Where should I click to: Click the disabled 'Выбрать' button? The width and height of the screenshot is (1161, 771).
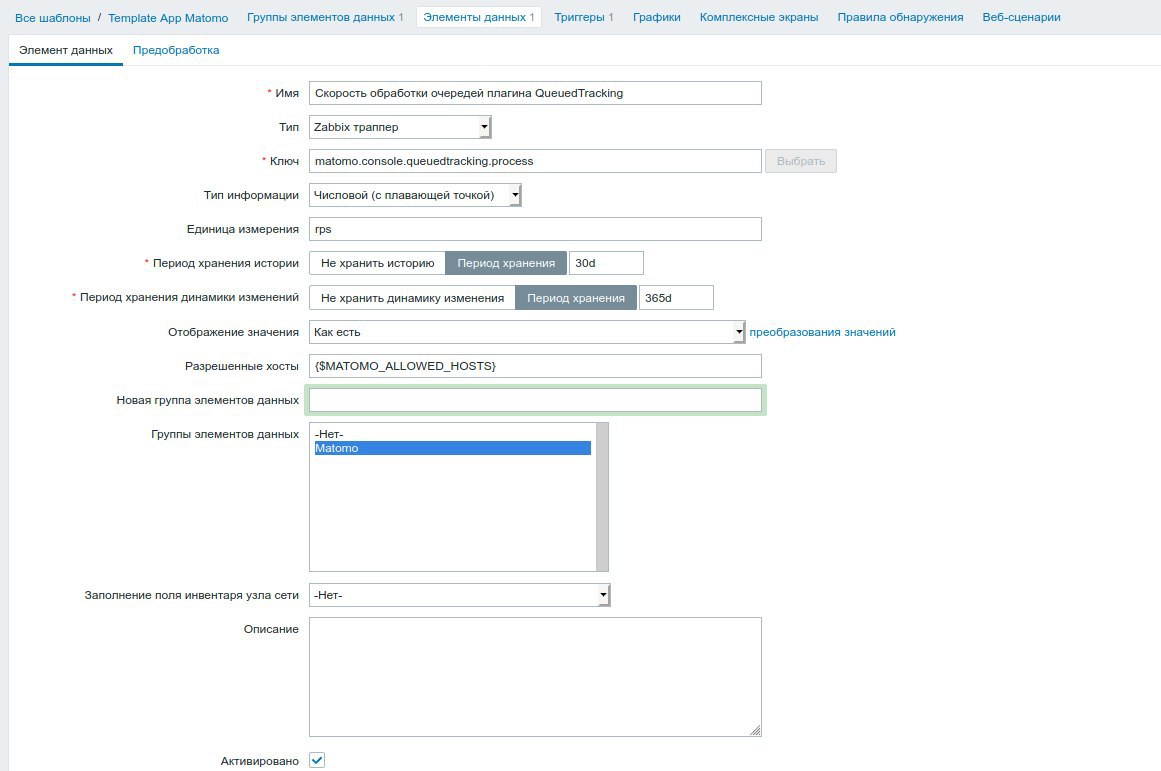[800, 161]
